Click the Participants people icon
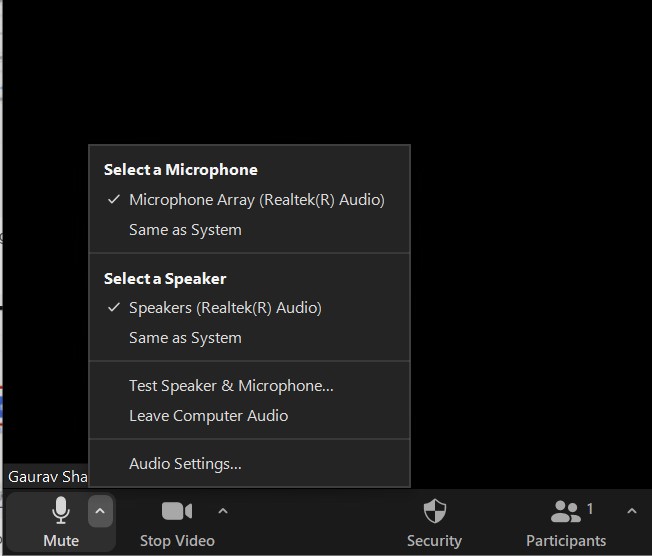Viewport: 652px width, 556px height. [565, 511]
